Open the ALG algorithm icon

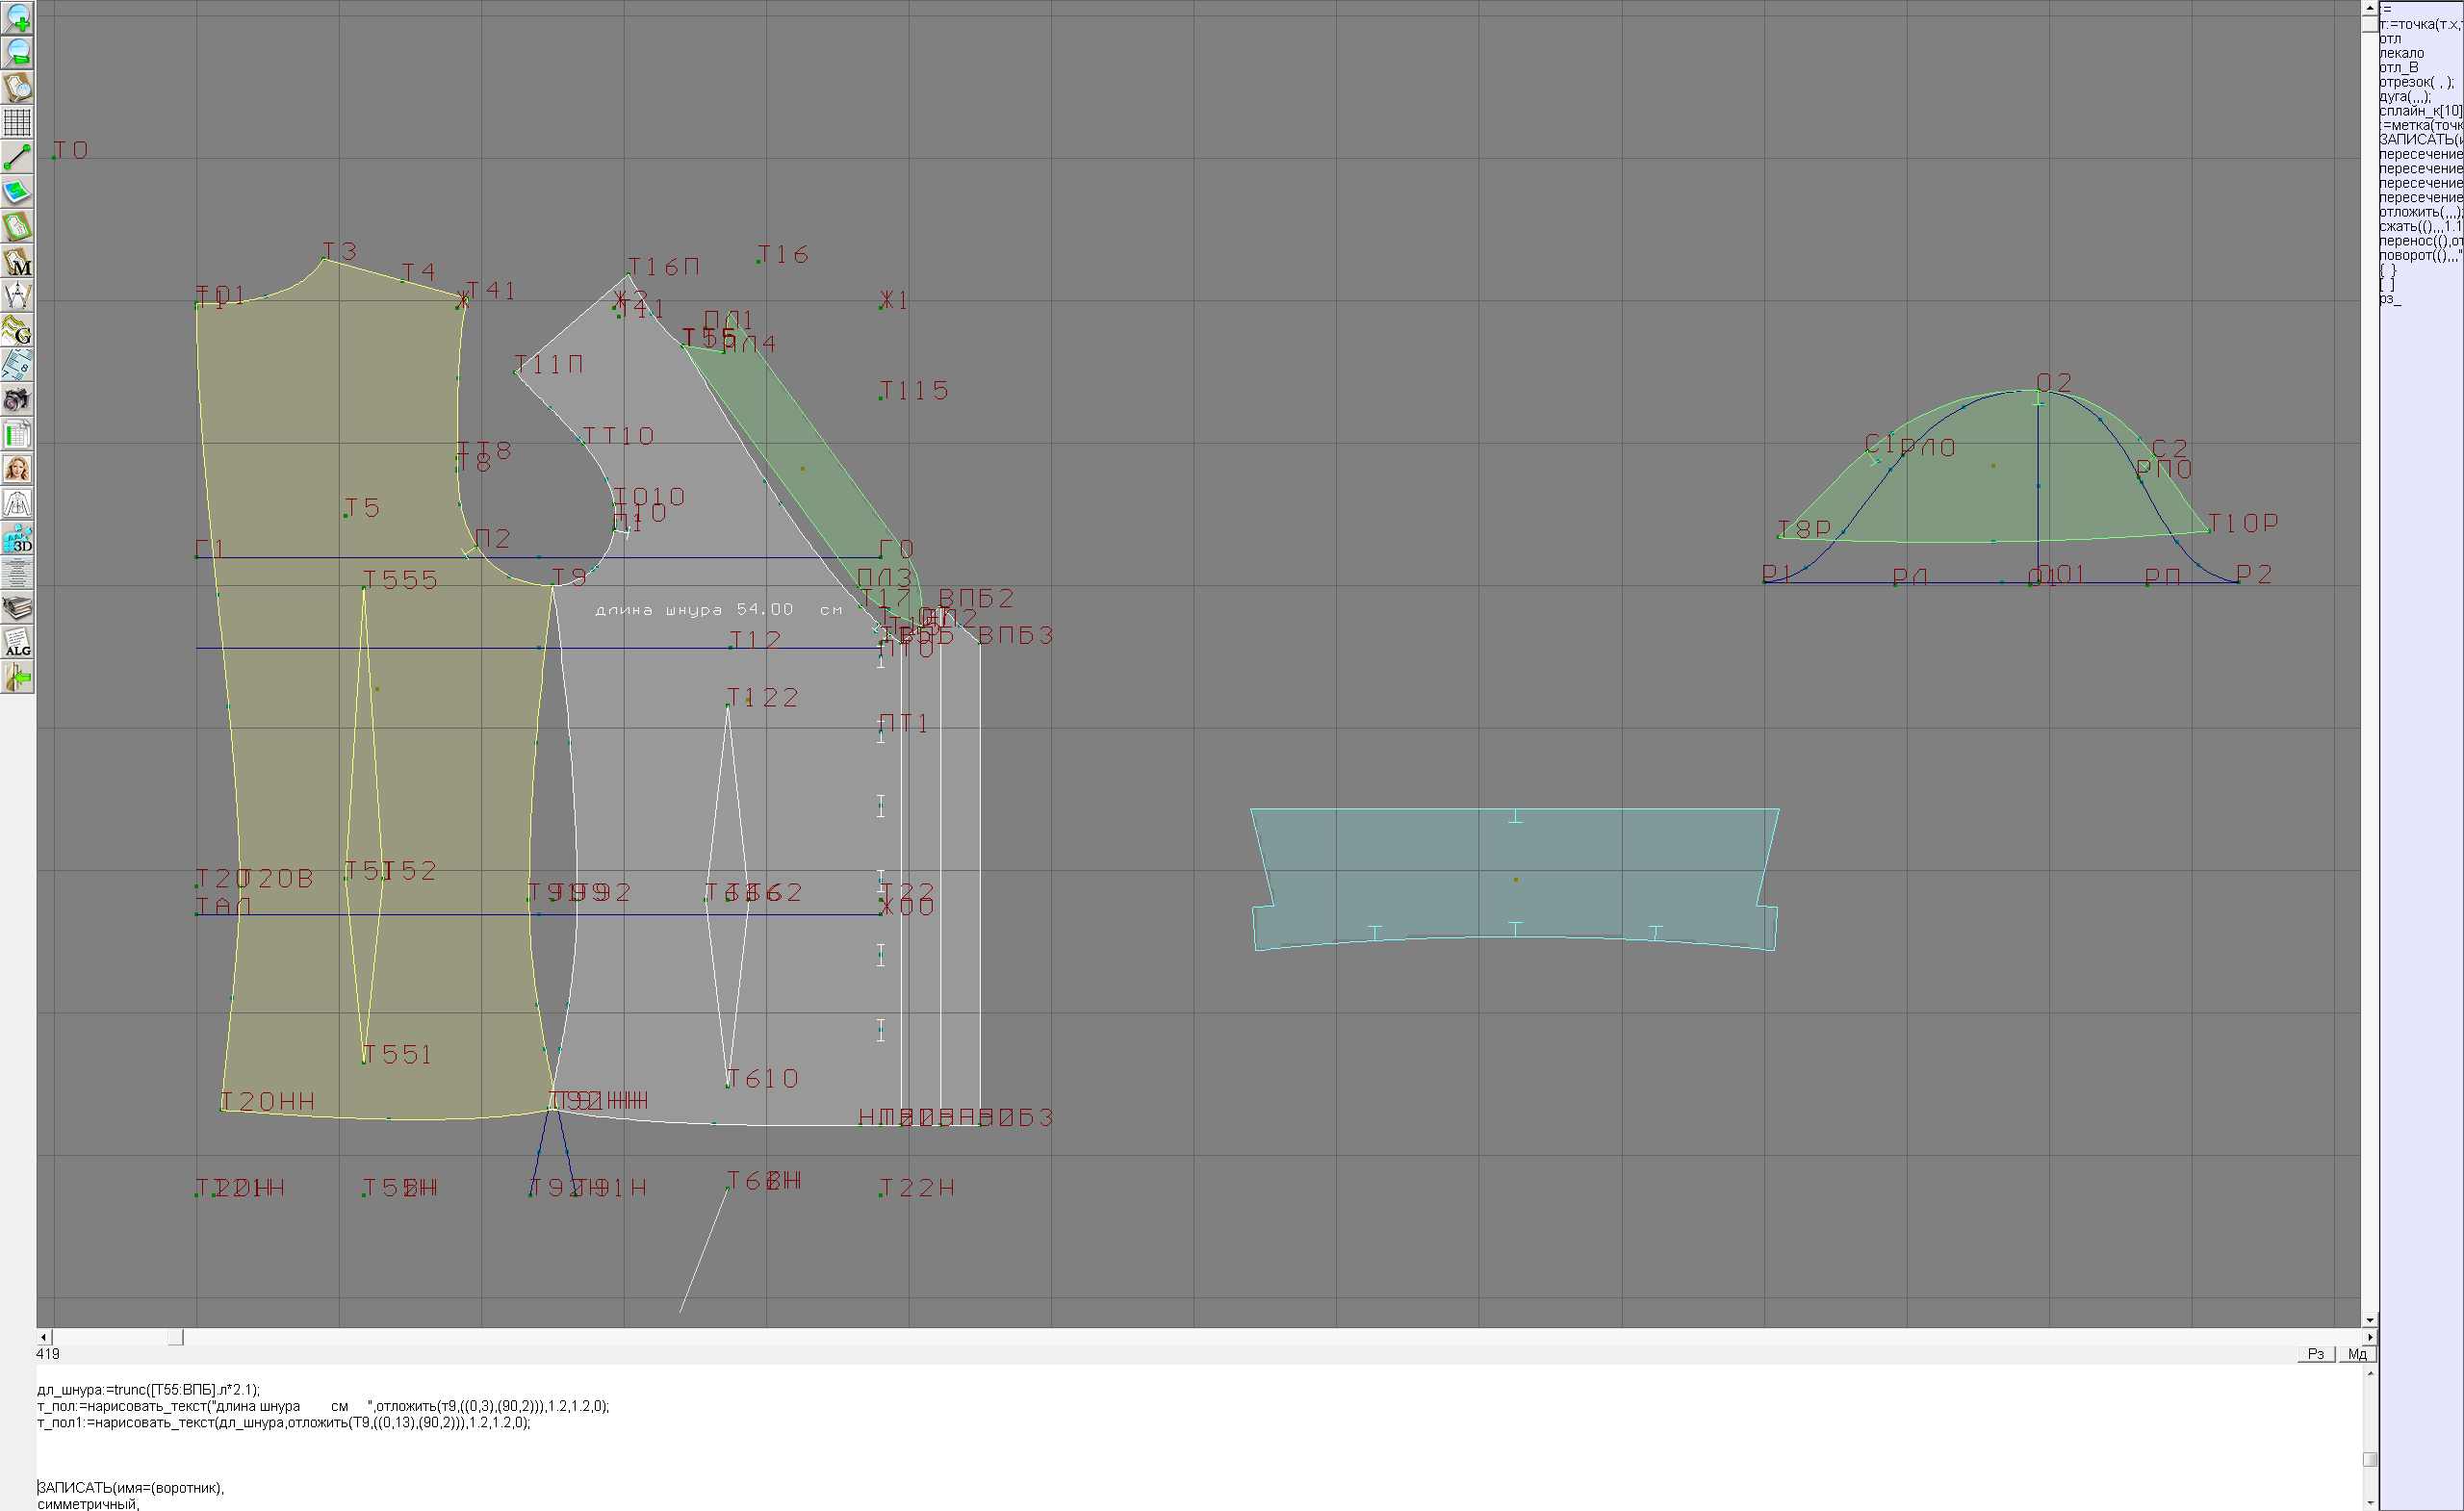[x=17, y=643]
